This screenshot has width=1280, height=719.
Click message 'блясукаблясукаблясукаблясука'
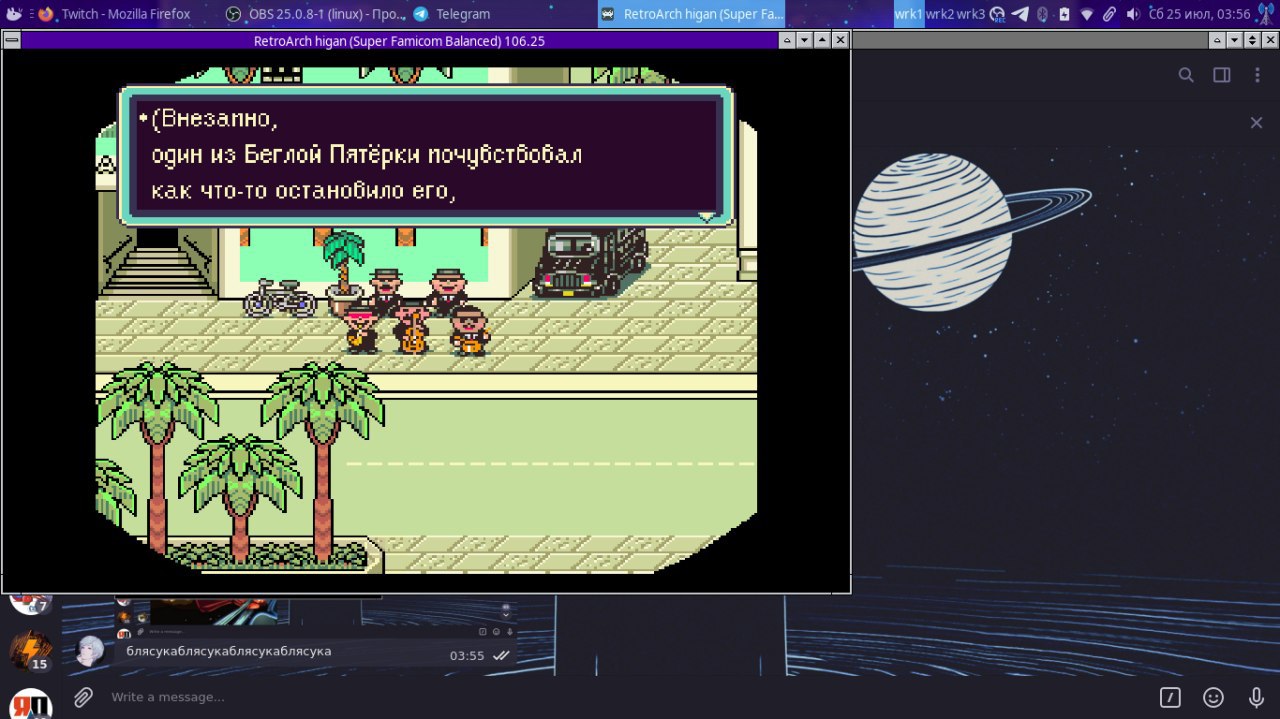[x=229, y=651]
